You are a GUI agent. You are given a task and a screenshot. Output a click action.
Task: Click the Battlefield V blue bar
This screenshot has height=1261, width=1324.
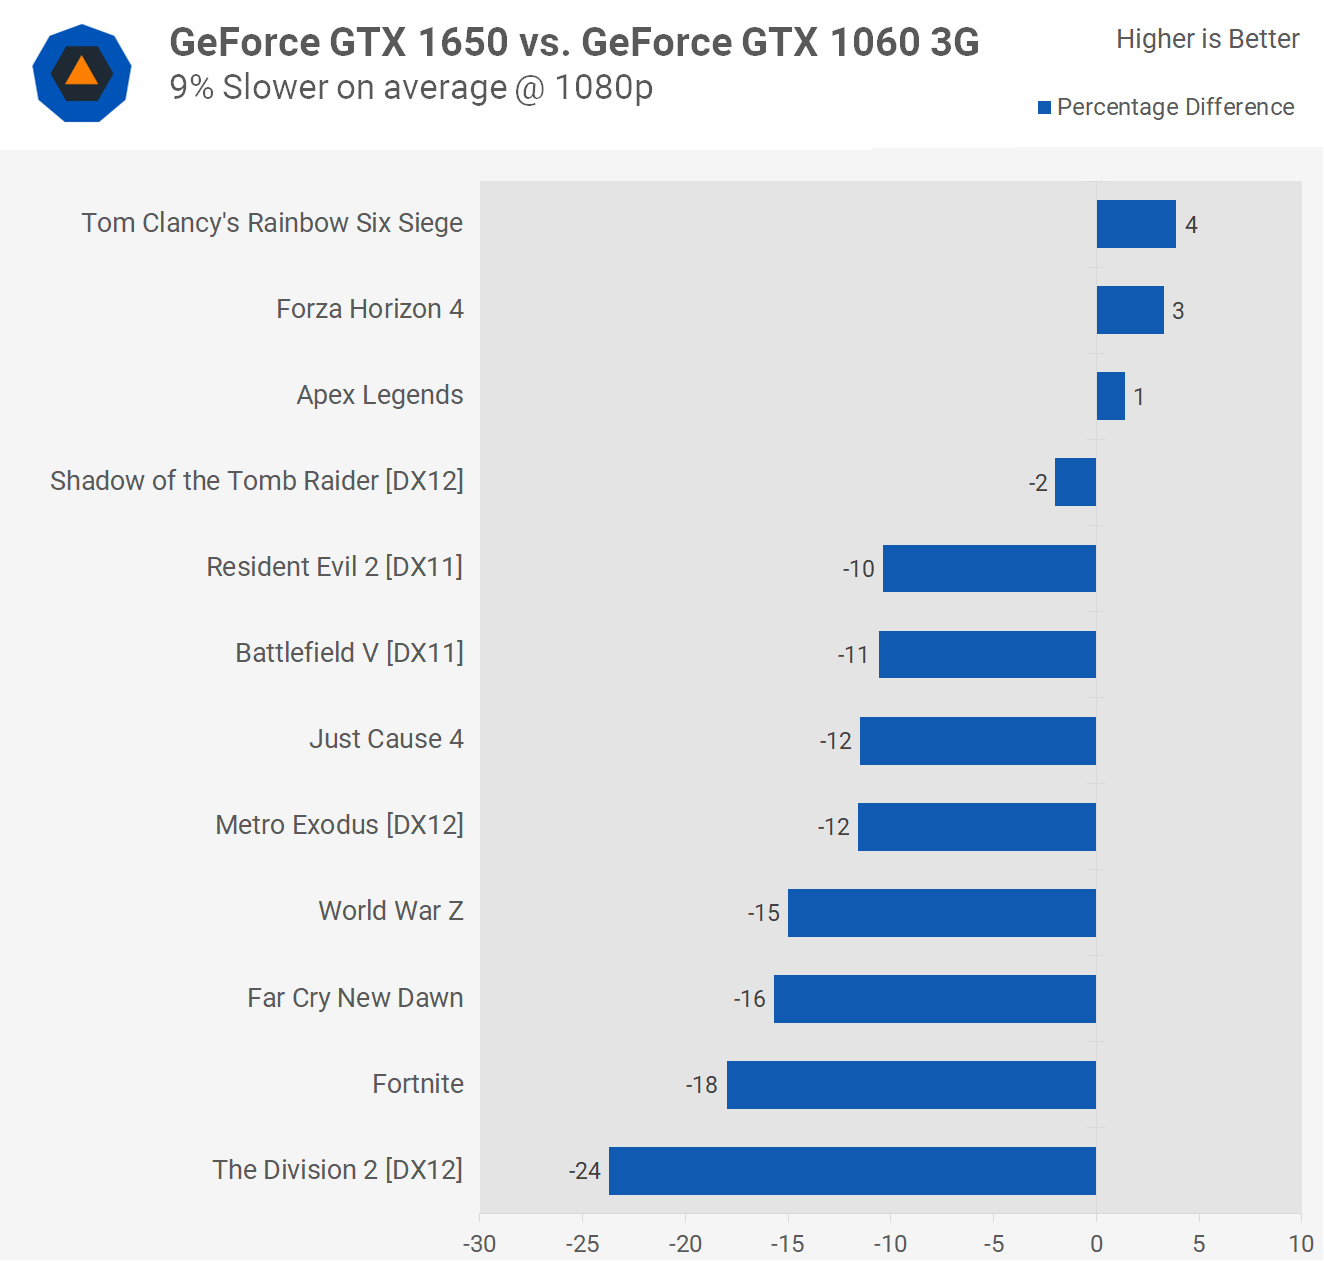(987, 654)
